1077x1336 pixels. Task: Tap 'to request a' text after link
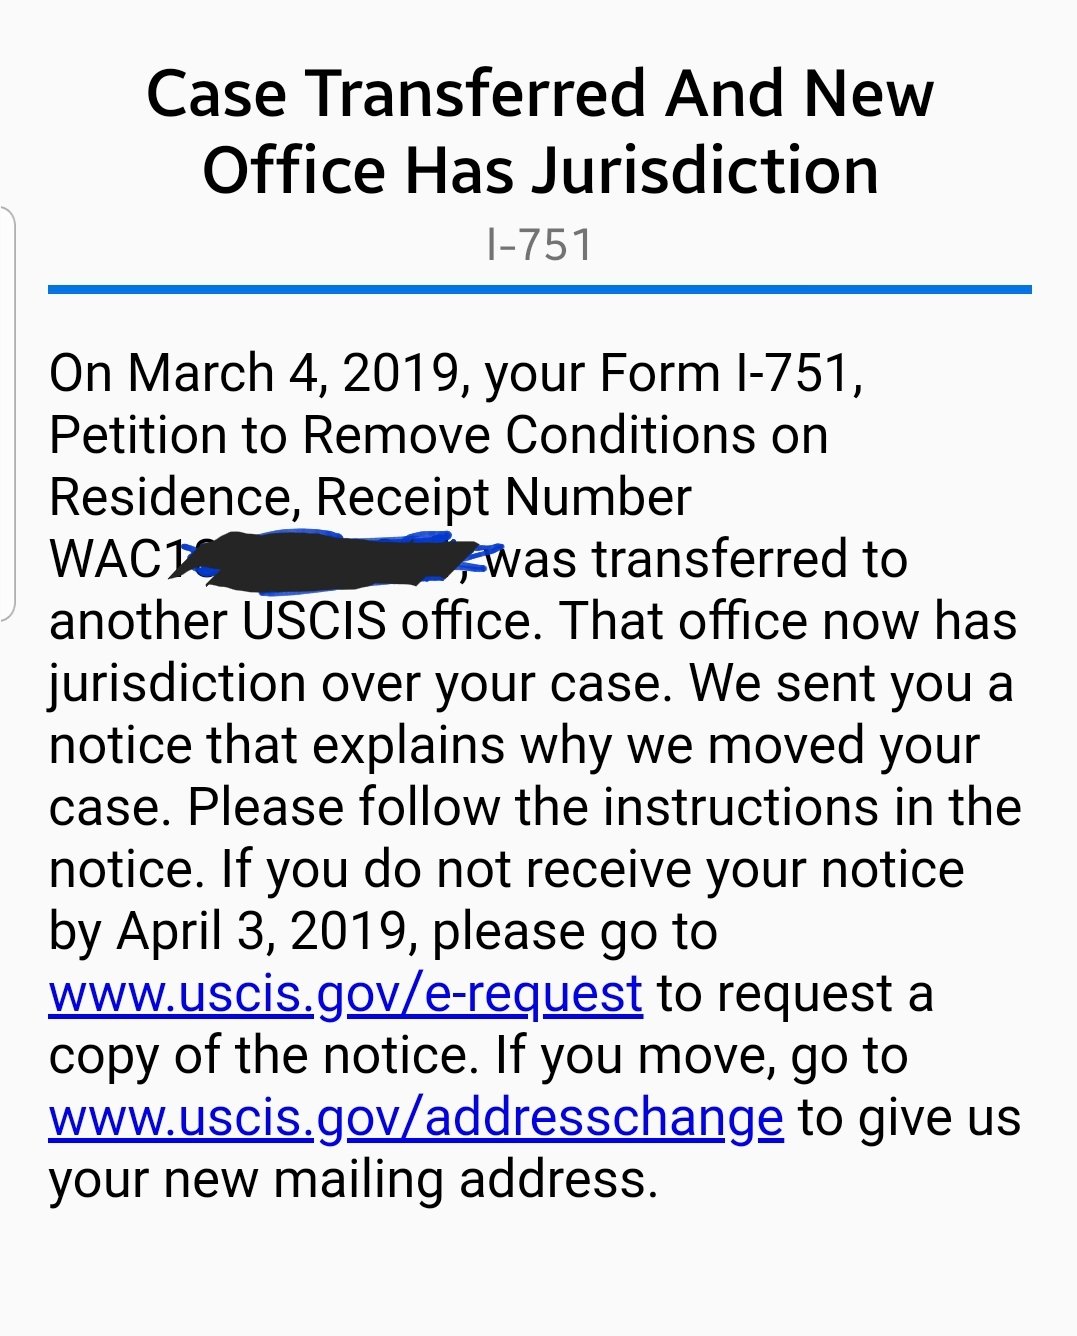tap(795, 994)
